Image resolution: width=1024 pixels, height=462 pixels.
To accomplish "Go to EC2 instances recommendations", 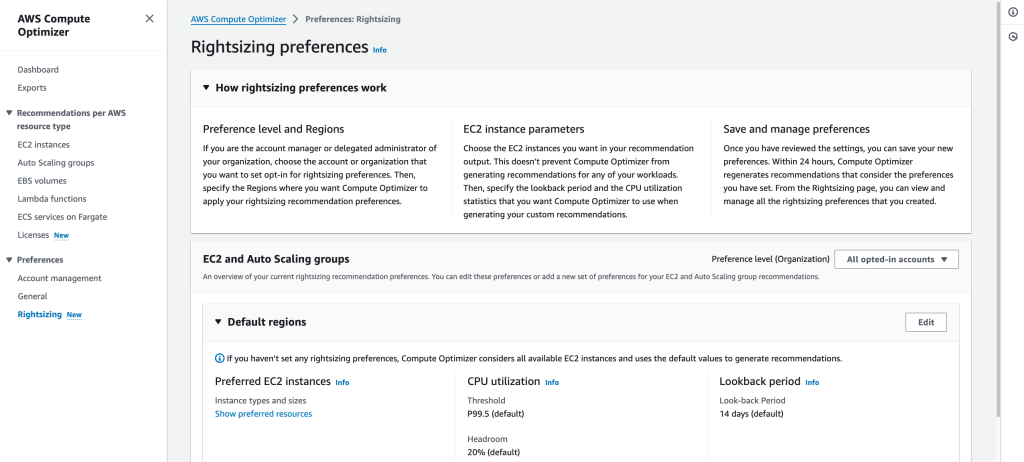I will [43, 145].
